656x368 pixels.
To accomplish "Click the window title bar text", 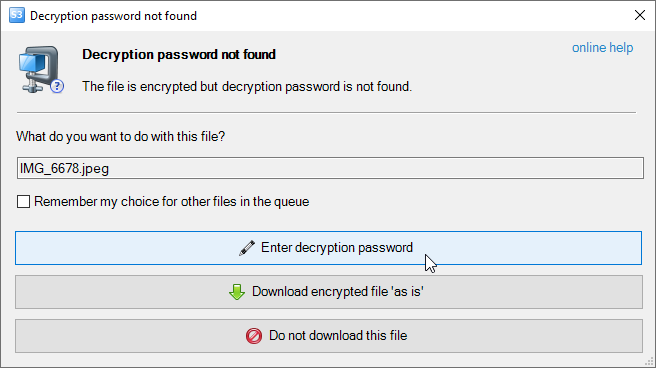I will tap(113, 16).
